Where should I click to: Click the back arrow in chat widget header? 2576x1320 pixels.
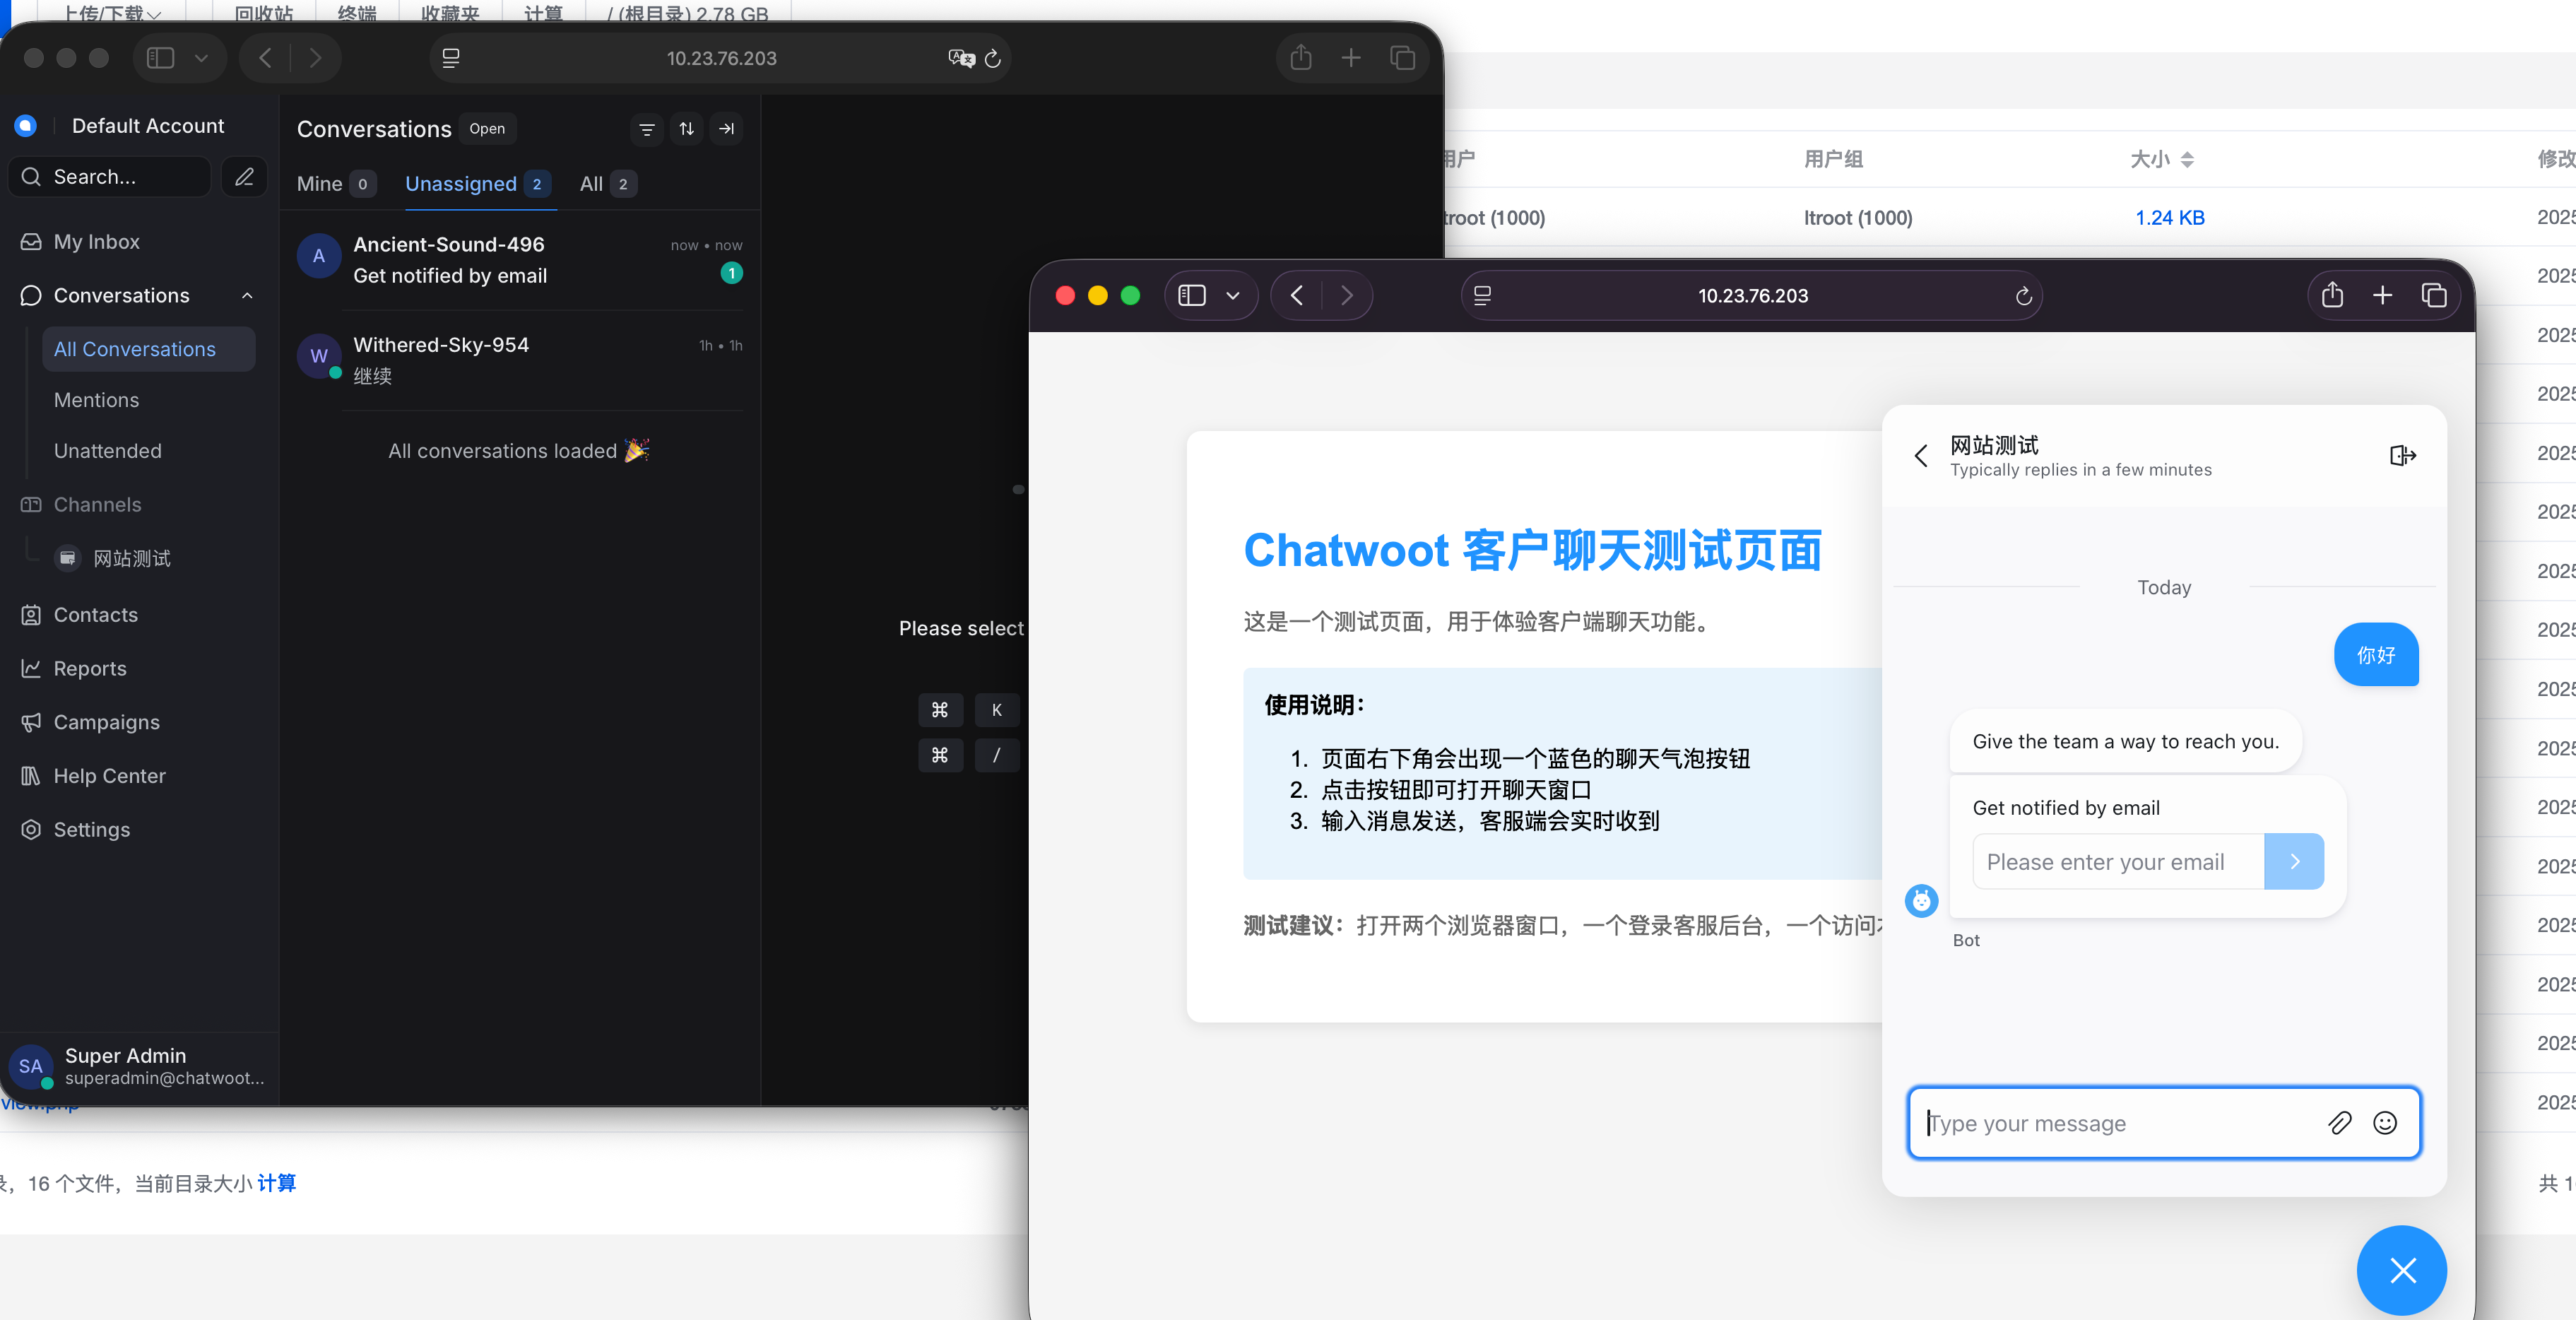pos(1921,456)
